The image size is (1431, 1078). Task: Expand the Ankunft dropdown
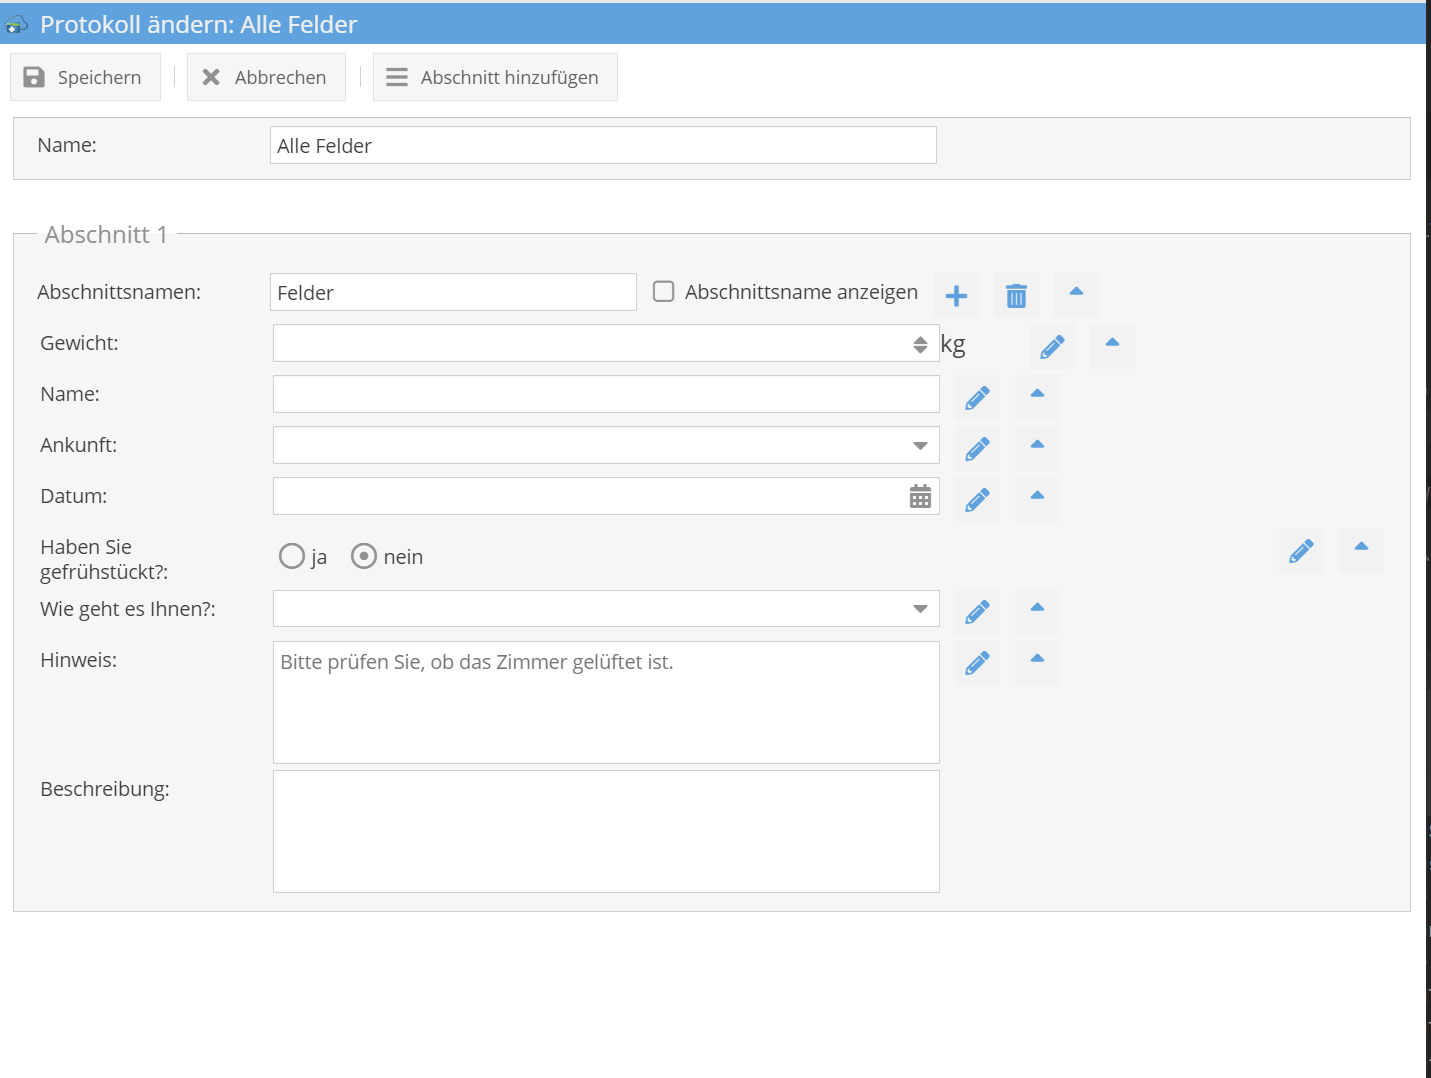[x=920, y=446]
